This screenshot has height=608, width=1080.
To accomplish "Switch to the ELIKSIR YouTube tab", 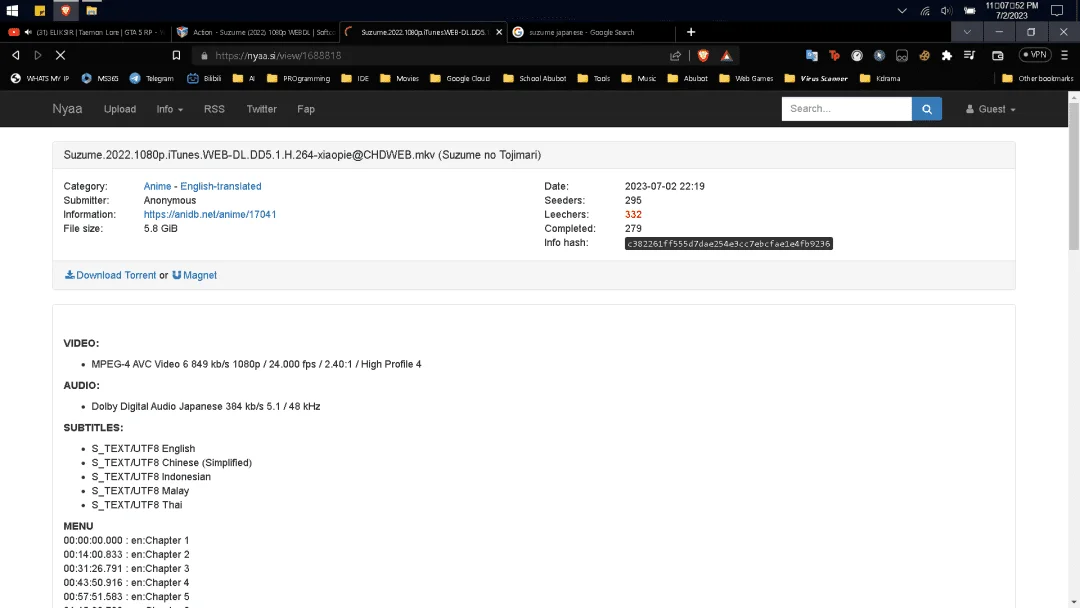I will (86, 32).
